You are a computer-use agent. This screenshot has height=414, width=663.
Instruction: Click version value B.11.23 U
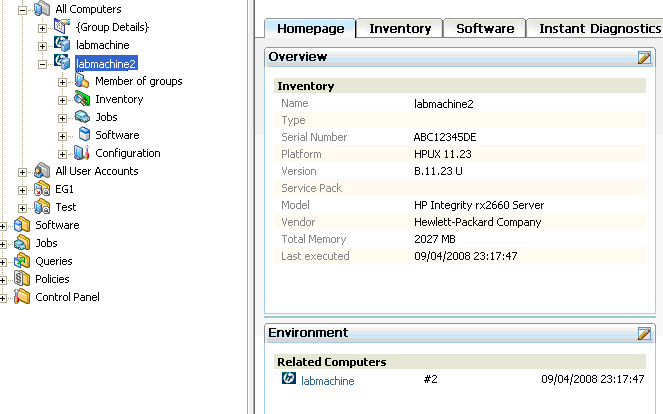(x=438, y=171)
